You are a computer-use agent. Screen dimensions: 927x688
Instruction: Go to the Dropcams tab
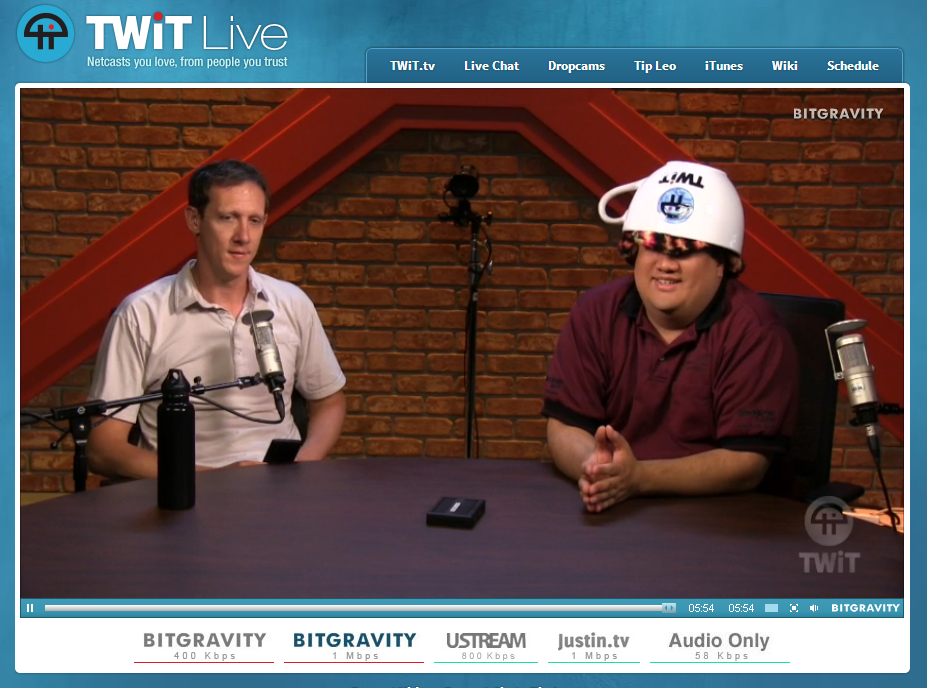(576, 66)
